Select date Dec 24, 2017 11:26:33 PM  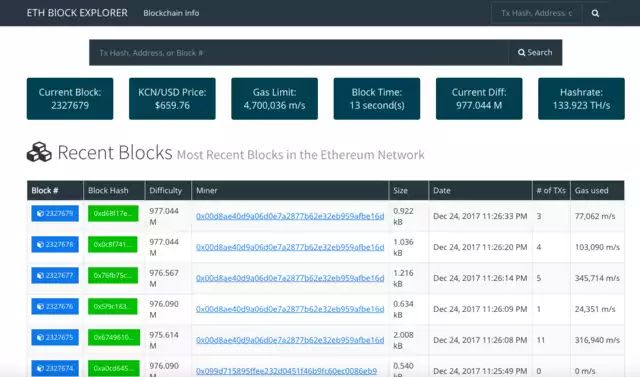480,216
